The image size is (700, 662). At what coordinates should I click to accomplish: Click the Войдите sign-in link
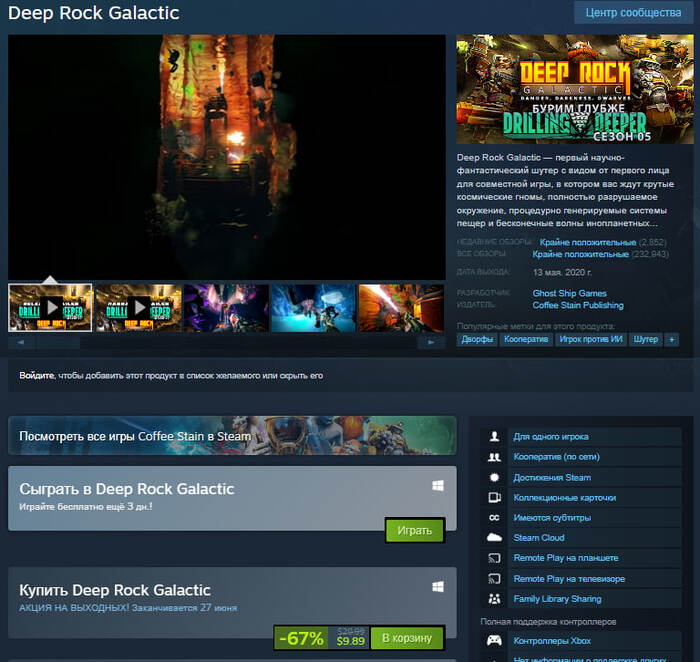[37, 375]
